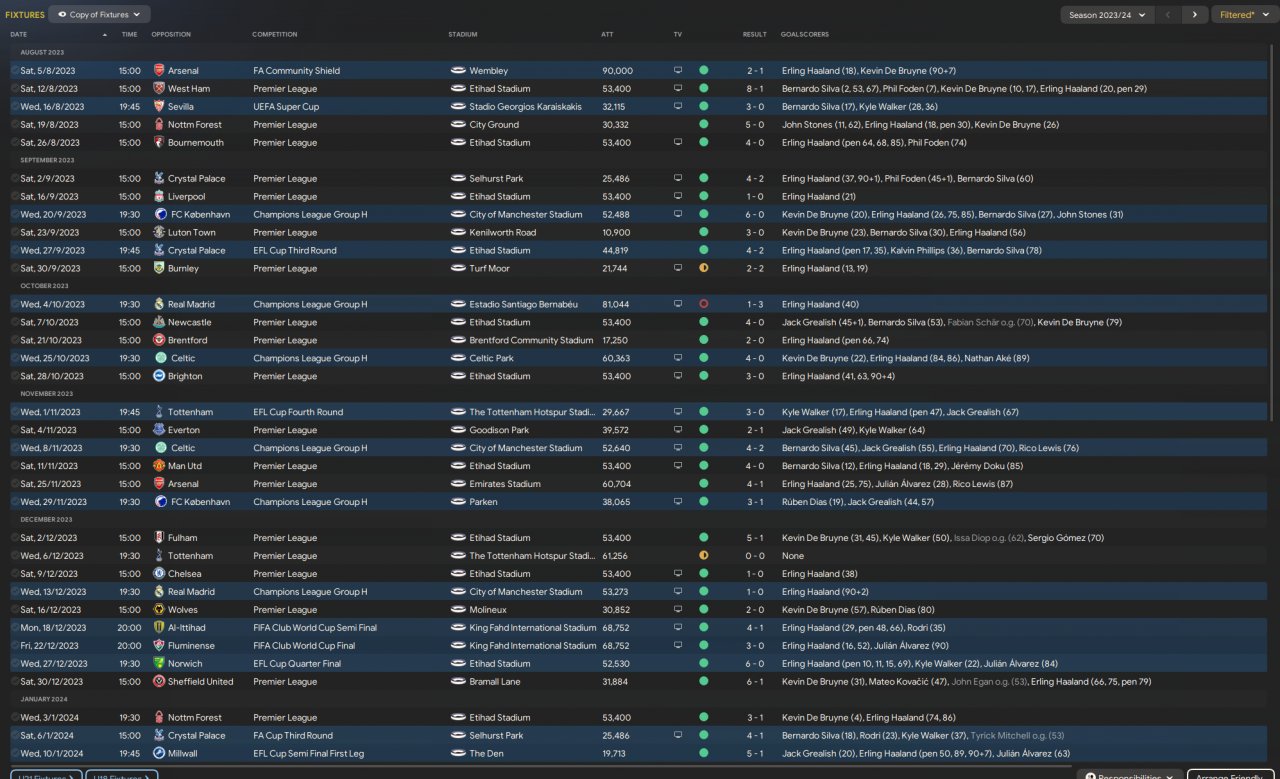Toggle the selection circle for Sat, 5/8/2023

tap(15, 71)
